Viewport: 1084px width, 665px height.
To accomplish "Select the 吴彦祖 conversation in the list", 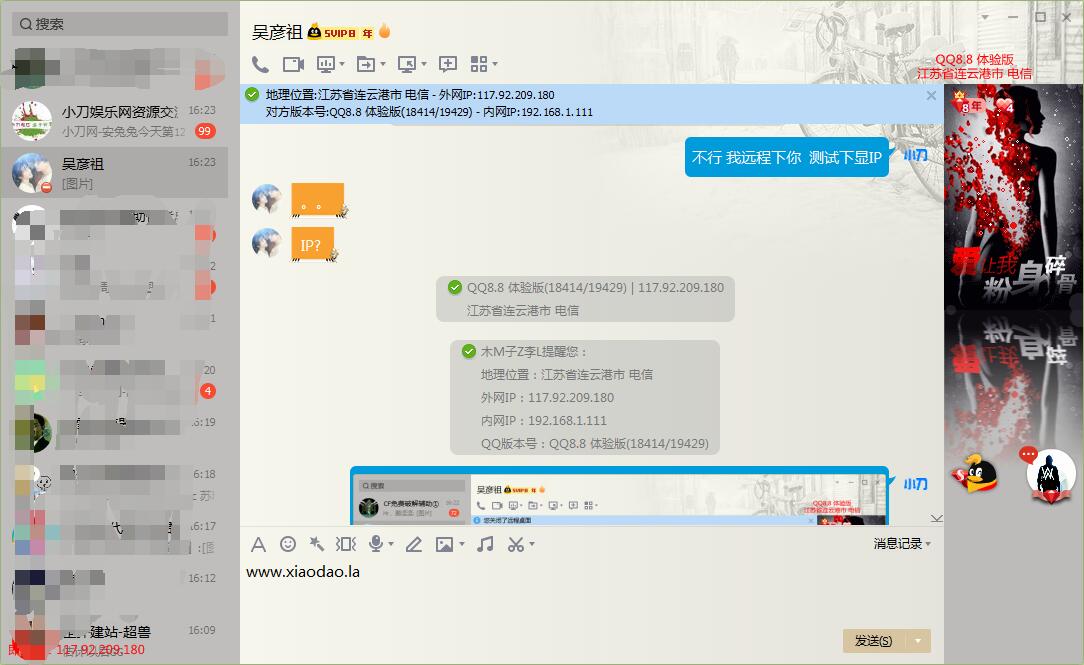I will coord(120,173).
